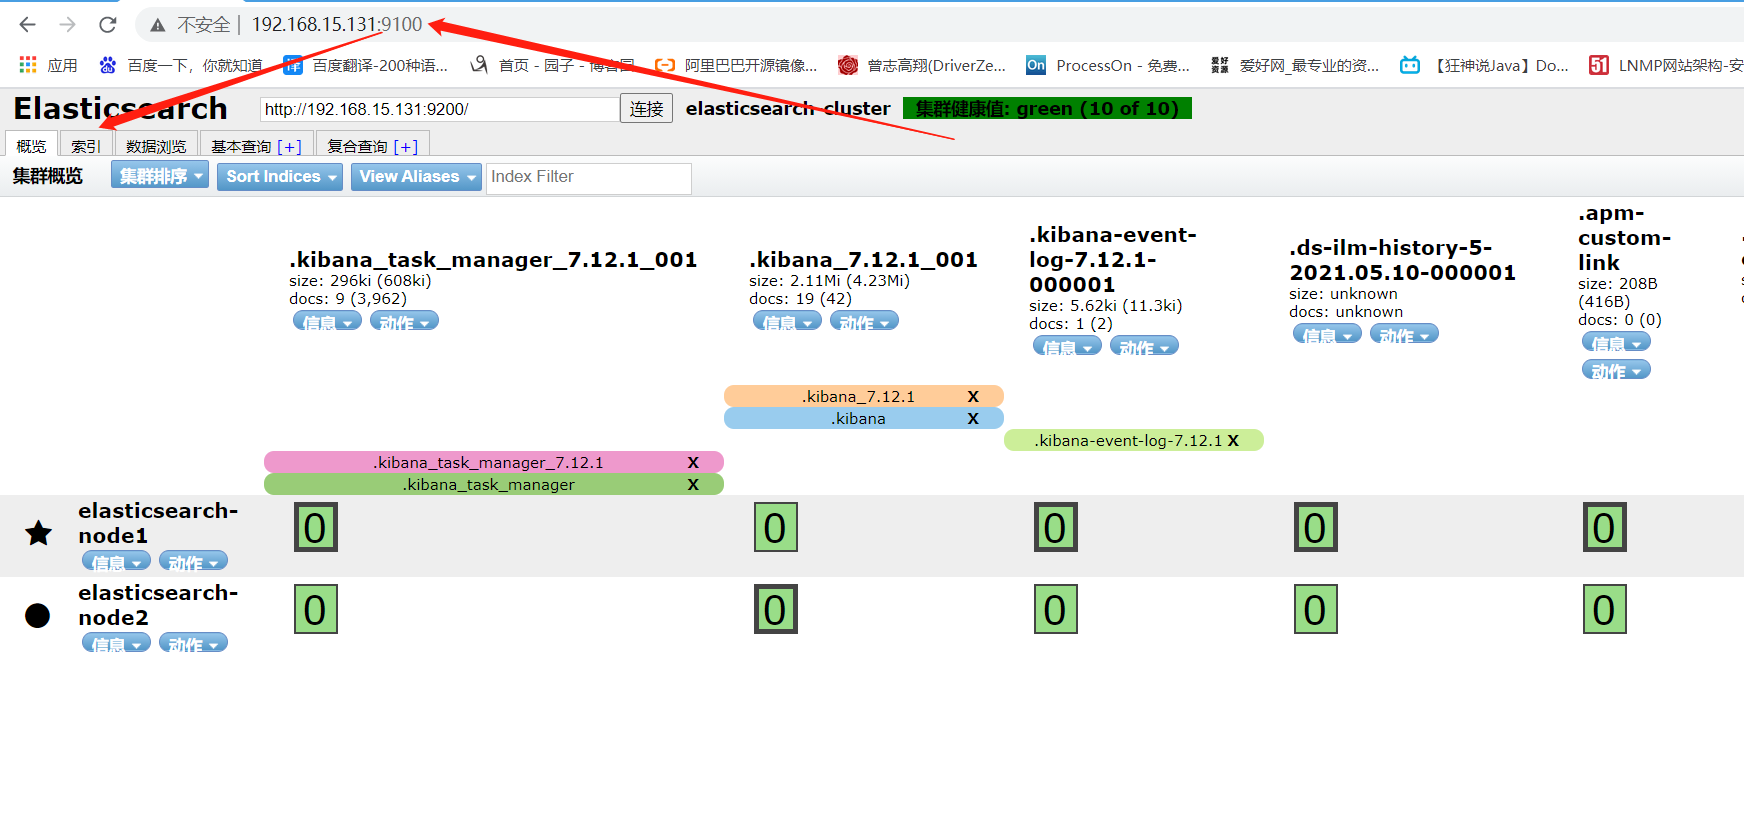Image resolution: width=1744 pixels, height=825 pixels.
Task: Select node2 shard 0 of .kibana_7.12.1_001
Action: point(775,610)
